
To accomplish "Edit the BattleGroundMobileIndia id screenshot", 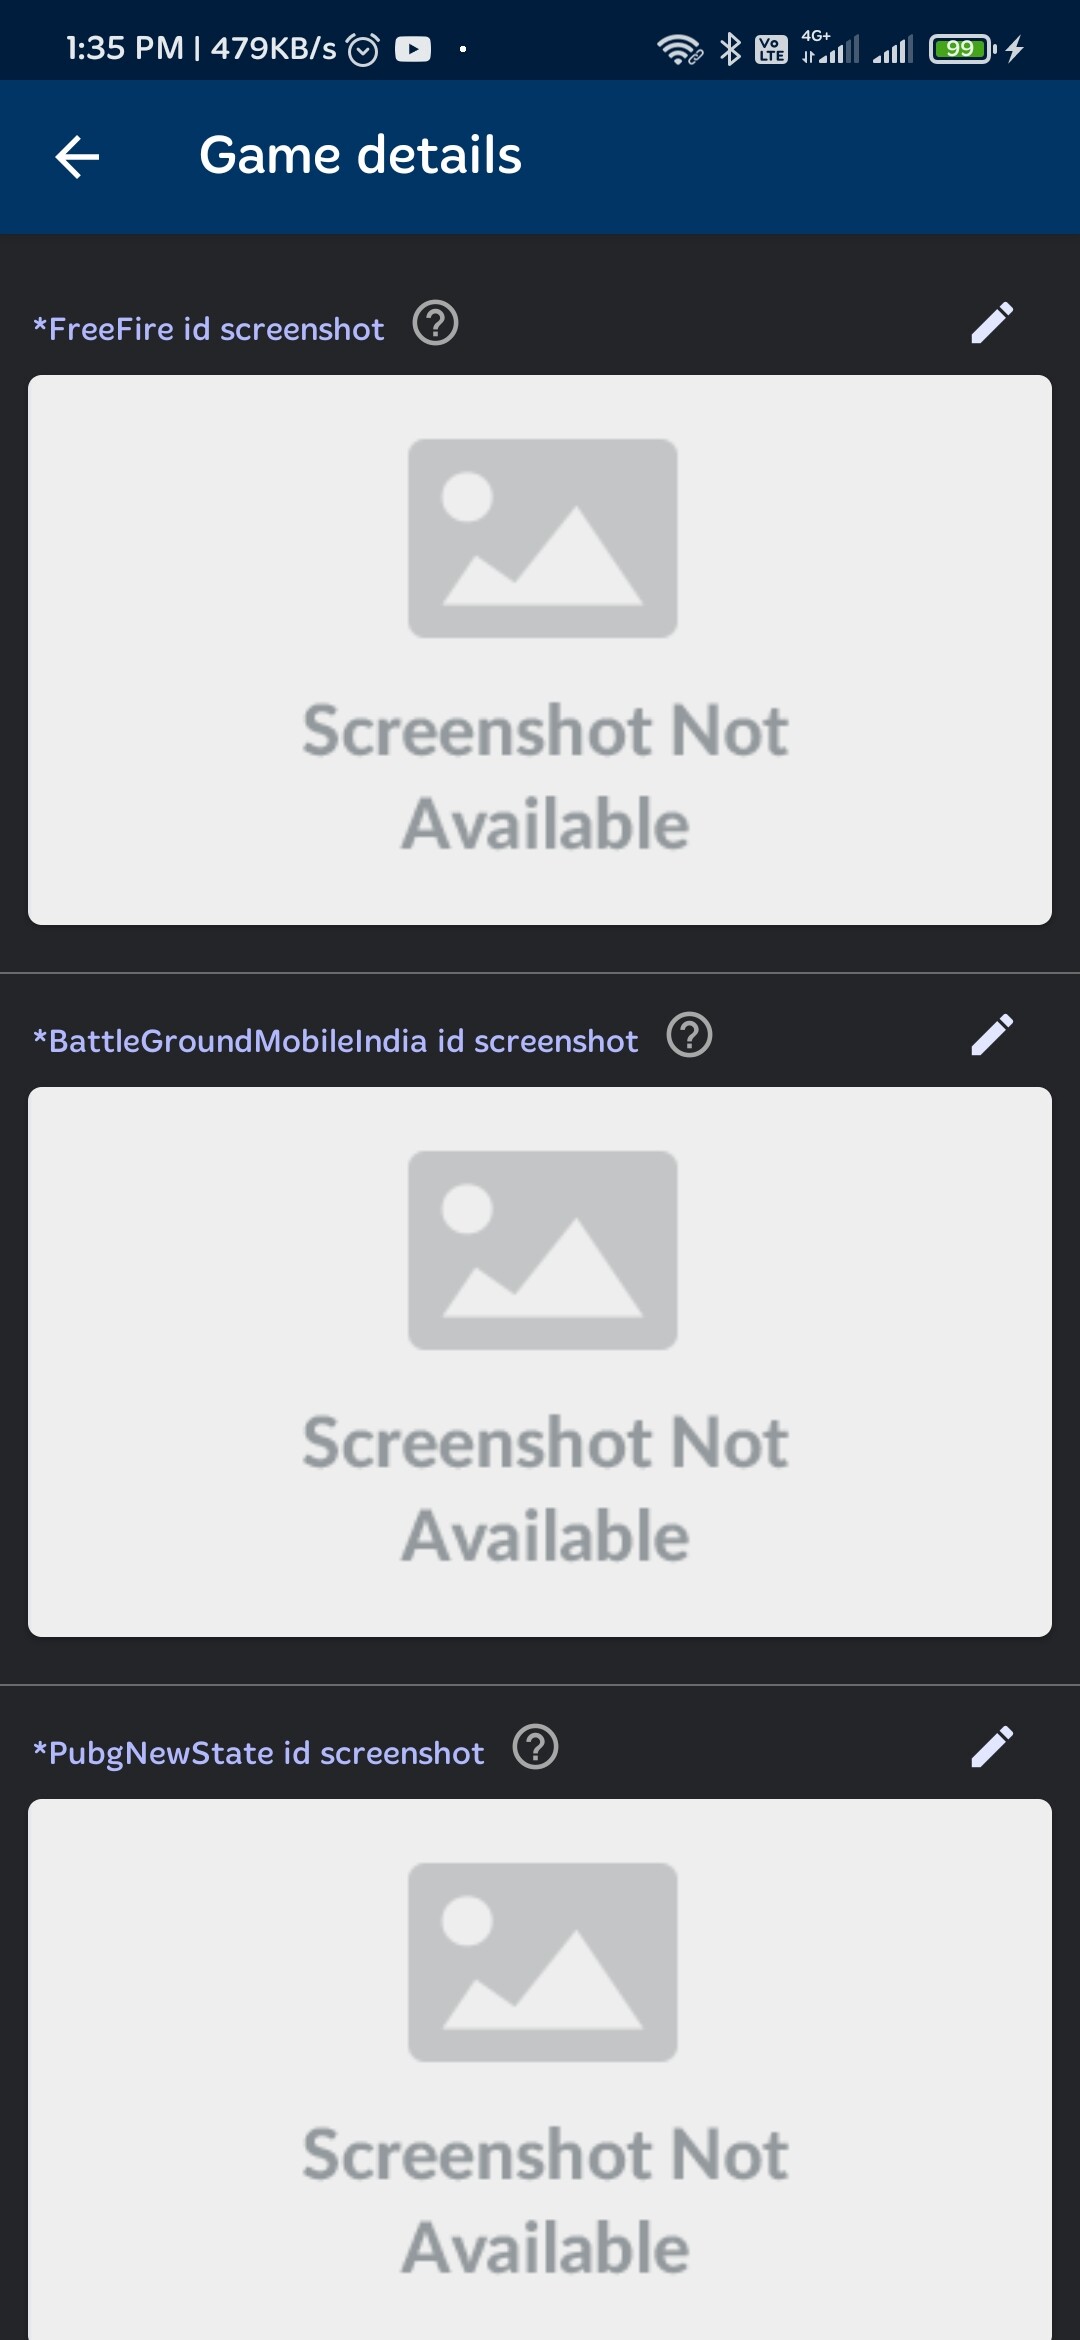I will 992,1035.
